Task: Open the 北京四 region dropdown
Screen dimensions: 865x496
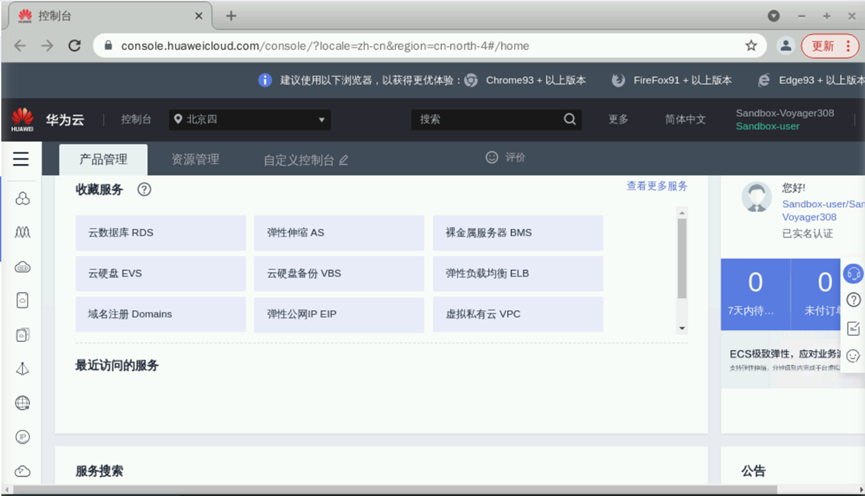Action: tap(250, 120)
